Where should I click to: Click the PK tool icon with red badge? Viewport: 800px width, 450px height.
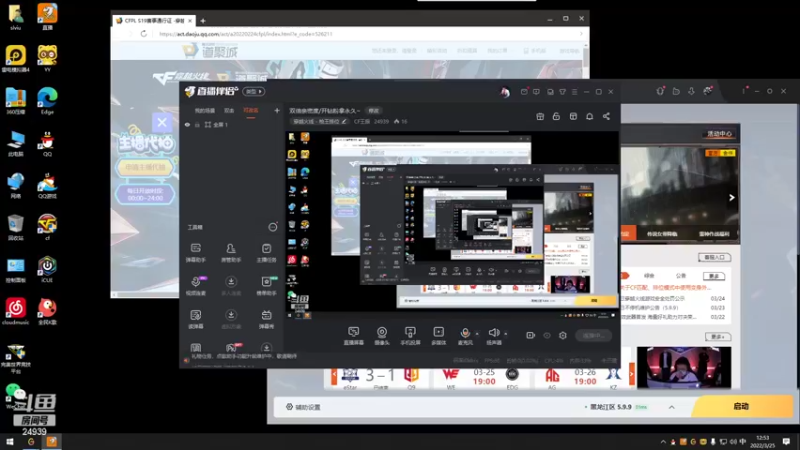pos(231,347)
